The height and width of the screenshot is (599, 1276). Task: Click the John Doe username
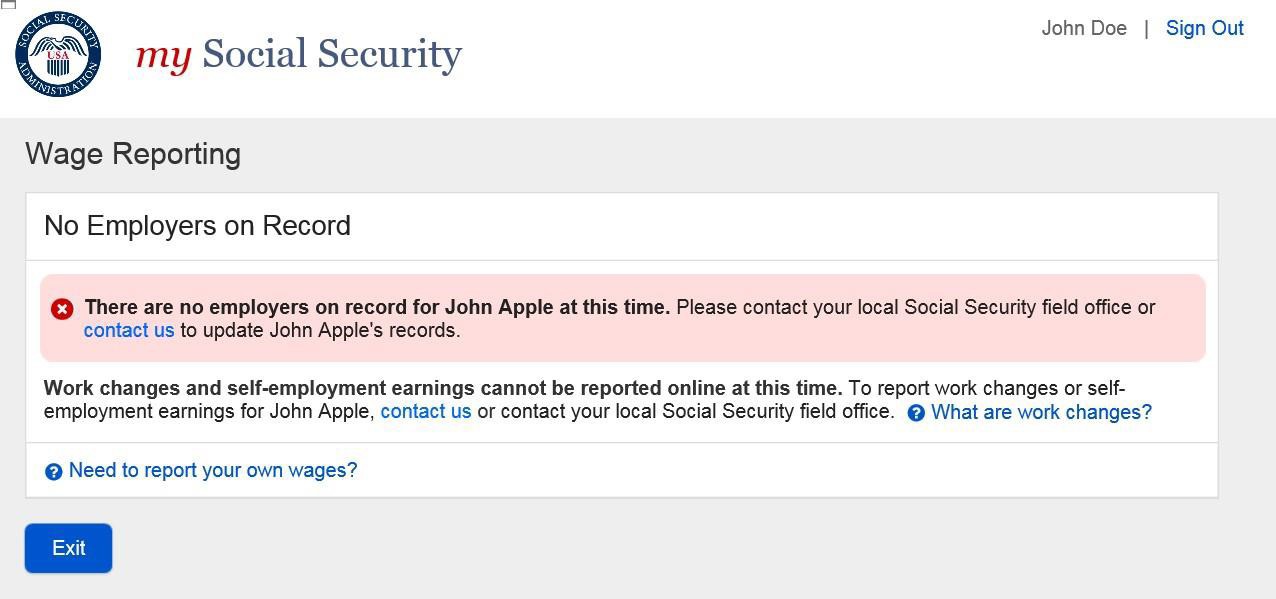click(x=1084, y=28)
